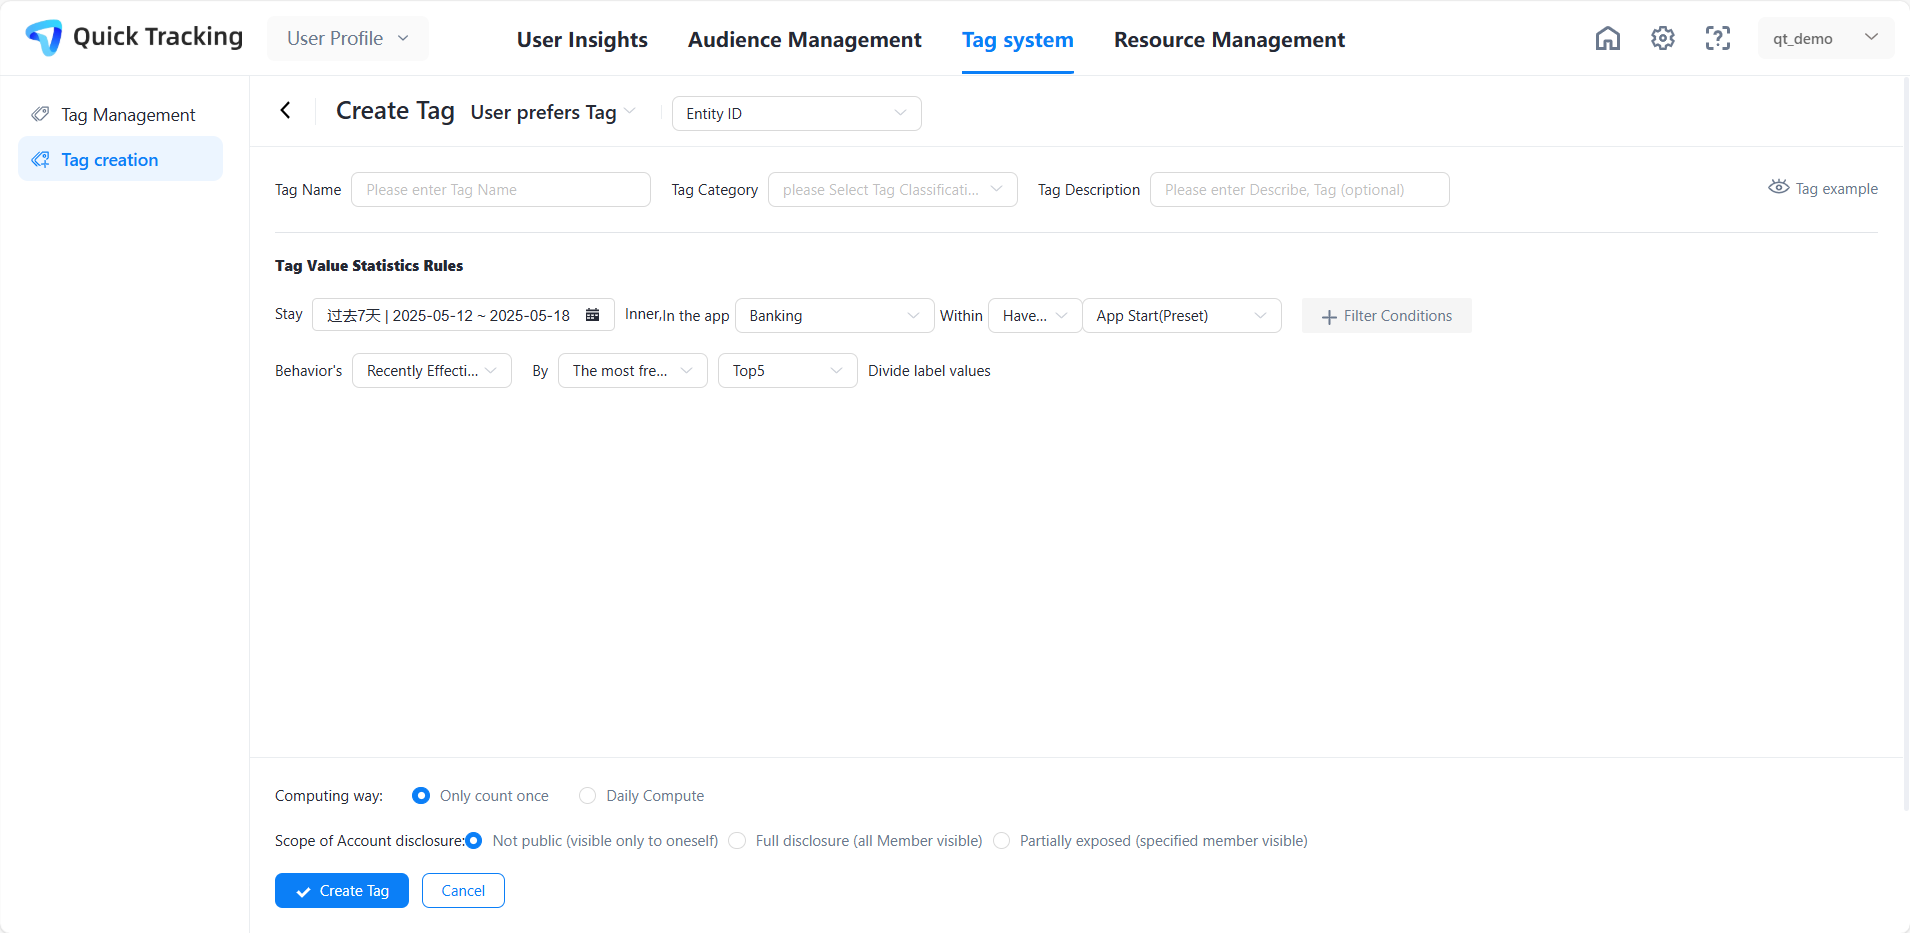Open the App Start(Preset) event dropdown
The height and width of the screenshot is (933, 1910).
click(x=1182, y=316)
